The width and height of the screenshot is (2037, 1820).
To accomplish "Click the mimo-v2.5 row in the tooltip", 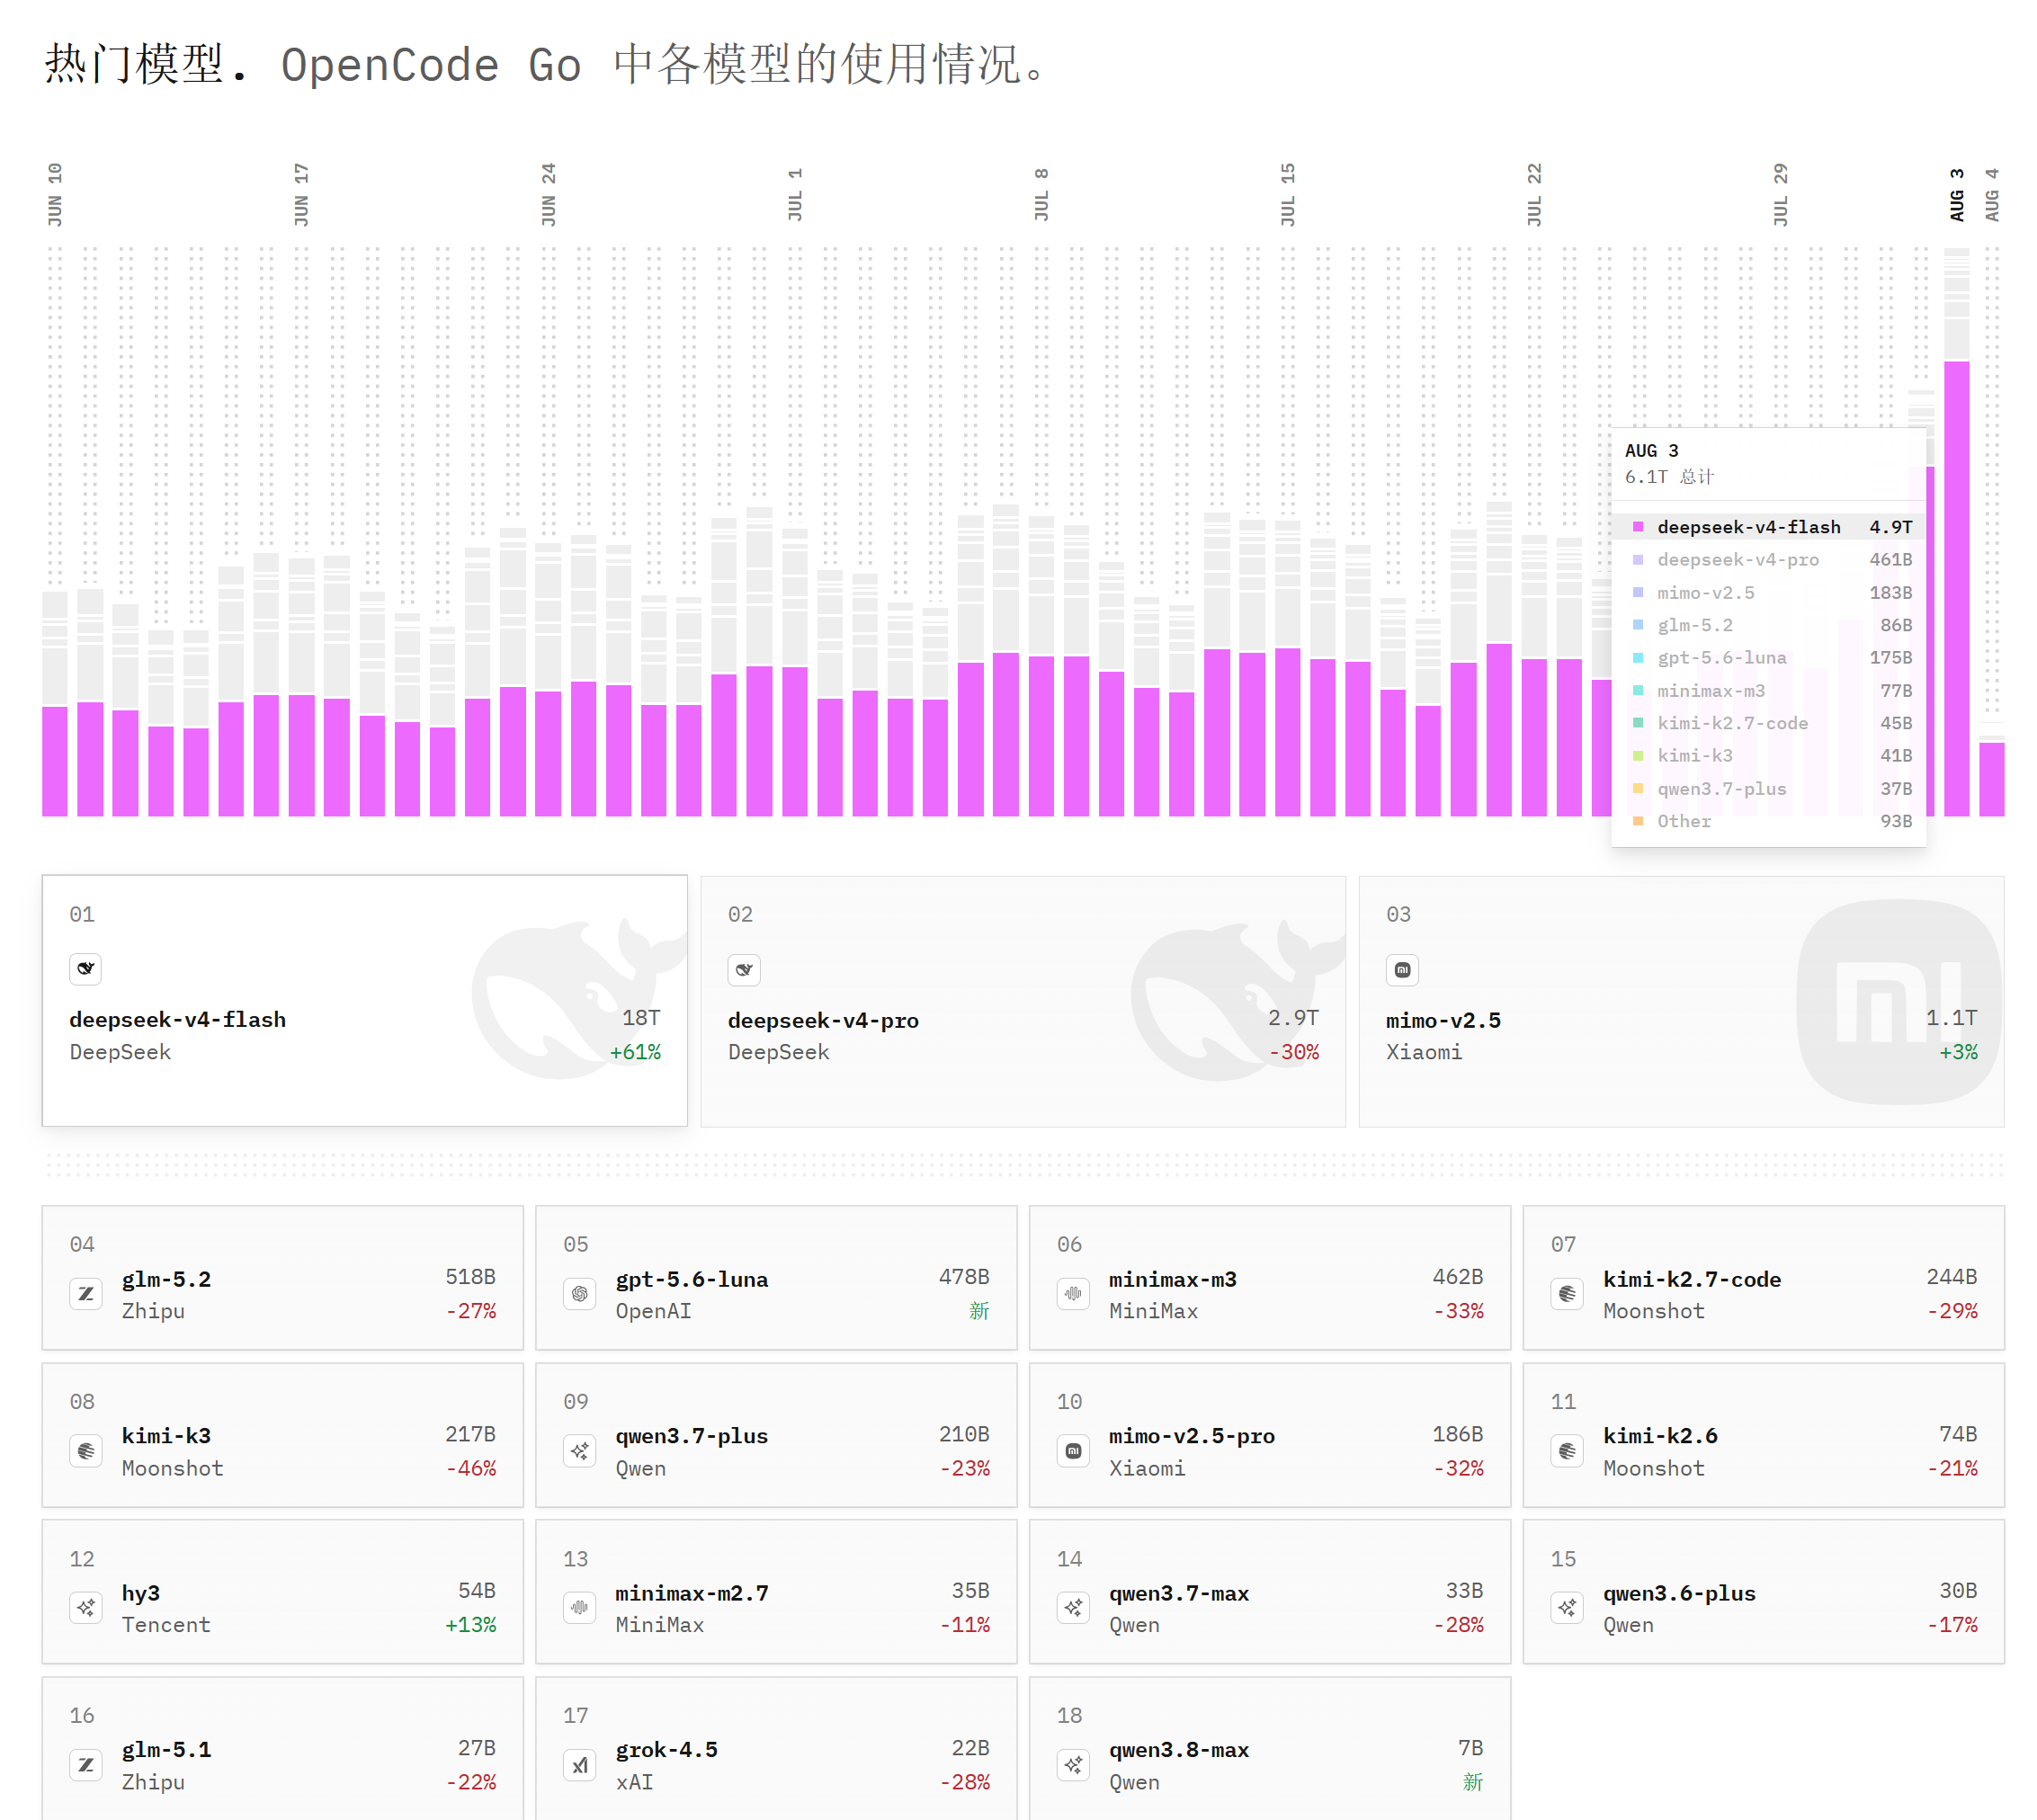I will coord(1769,593).
